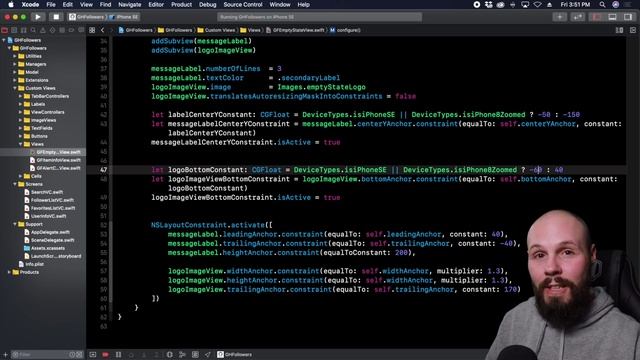Open the Product menu
This screenshot has height=360, width=640.
(x=181, y=4)
